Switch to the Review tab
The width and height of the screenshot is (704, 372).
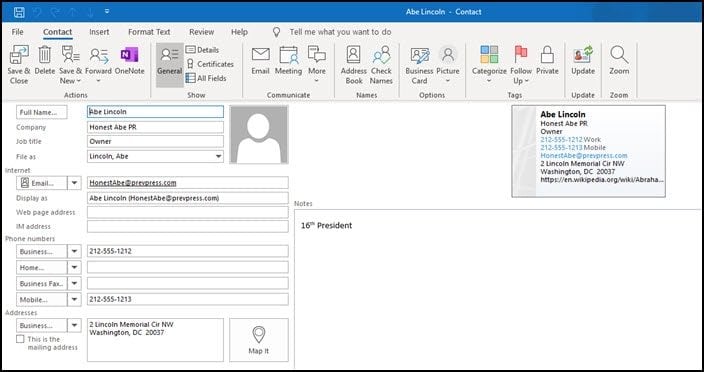[202, 32]
